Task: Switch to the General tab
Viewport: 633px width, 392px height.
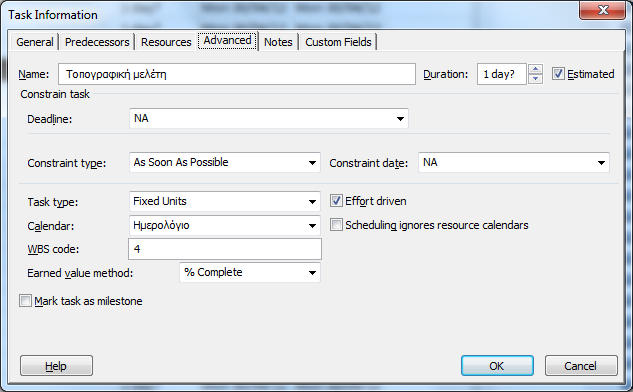Action: 35,42
